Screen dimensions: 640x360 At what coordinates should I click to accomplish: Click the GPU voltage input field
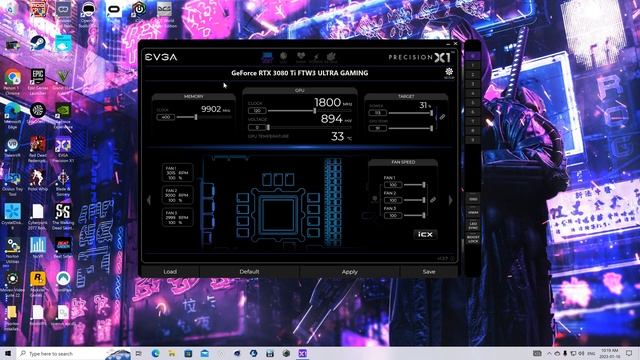click(257, 128)
